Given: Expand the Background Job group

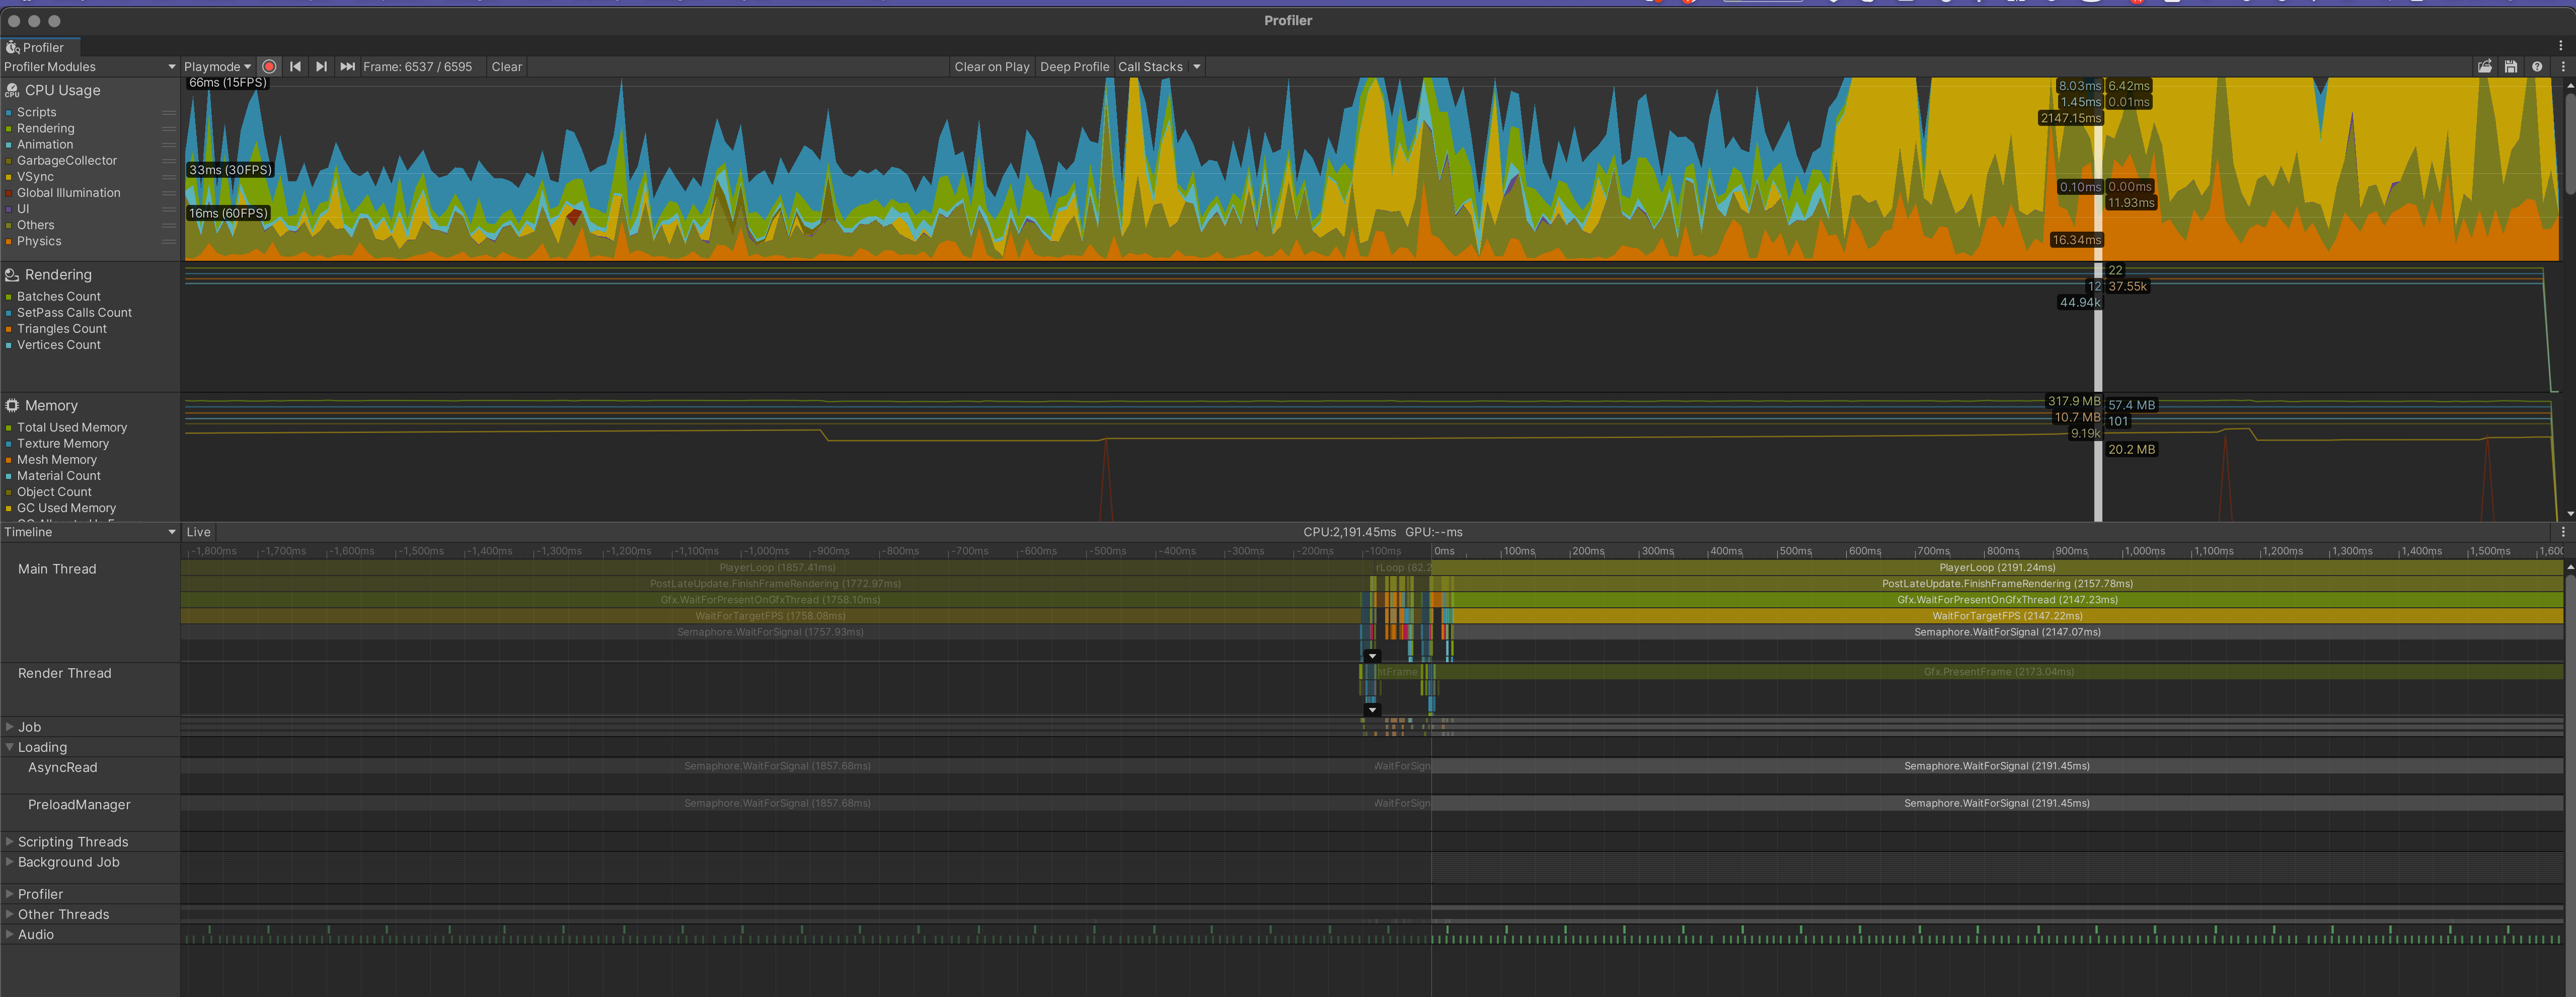Looking at the screenshot, I should coord(10,862).
